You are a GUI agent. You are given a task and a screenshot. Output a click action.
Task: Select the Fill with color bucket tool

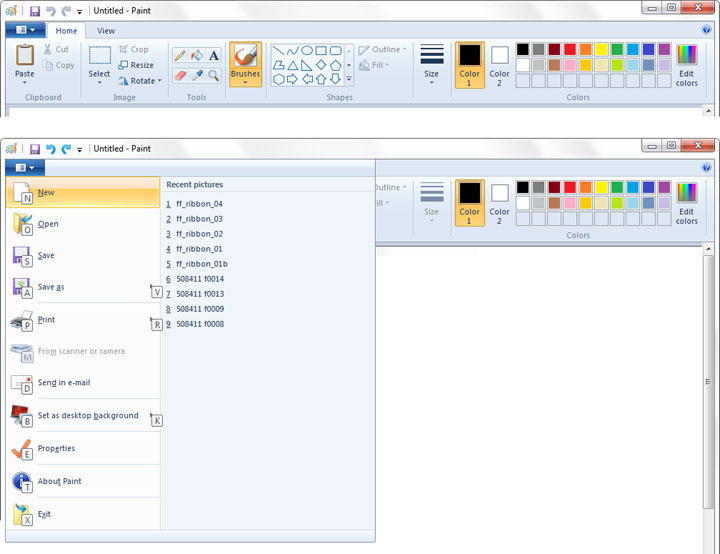click(197, 56)
